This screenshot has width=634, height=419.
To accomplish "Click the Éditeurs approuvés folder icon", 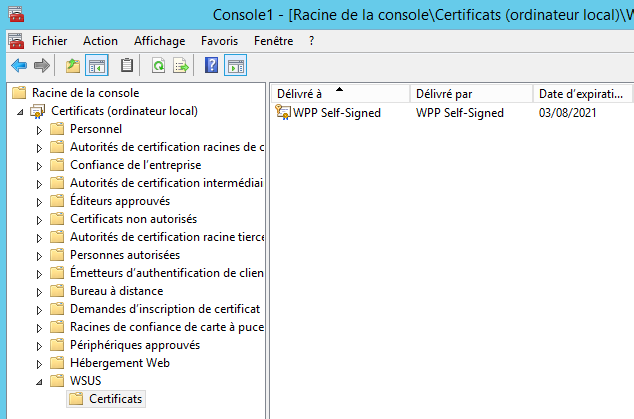I will click(x=57, y=201).
